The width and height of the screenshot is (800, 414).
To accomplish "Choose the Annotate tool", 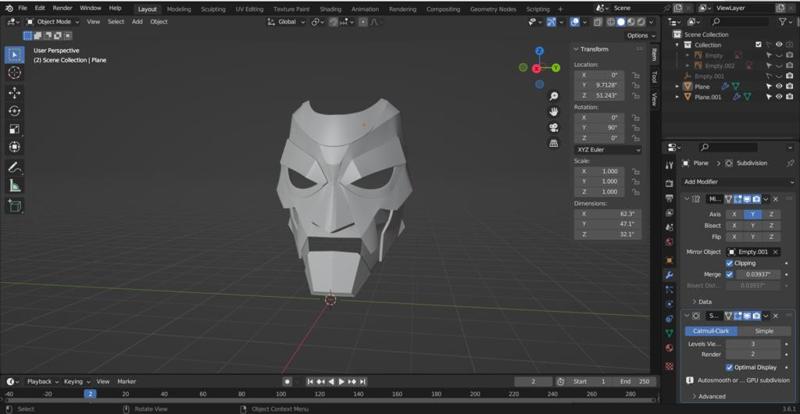I will [14, 167].
